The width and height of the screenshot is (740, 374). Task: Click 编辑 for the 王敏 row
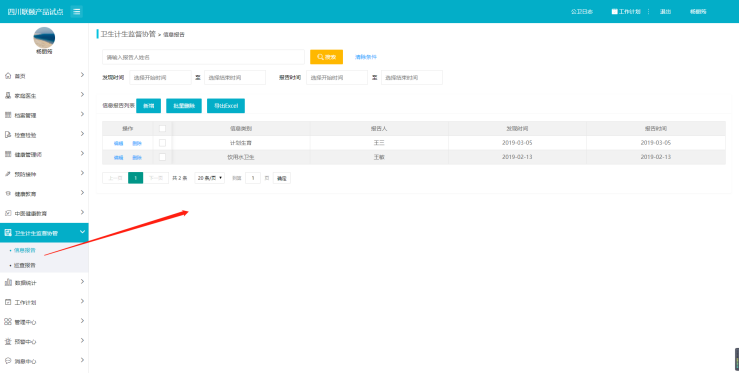pyautogui.click(x=118, y=157)
